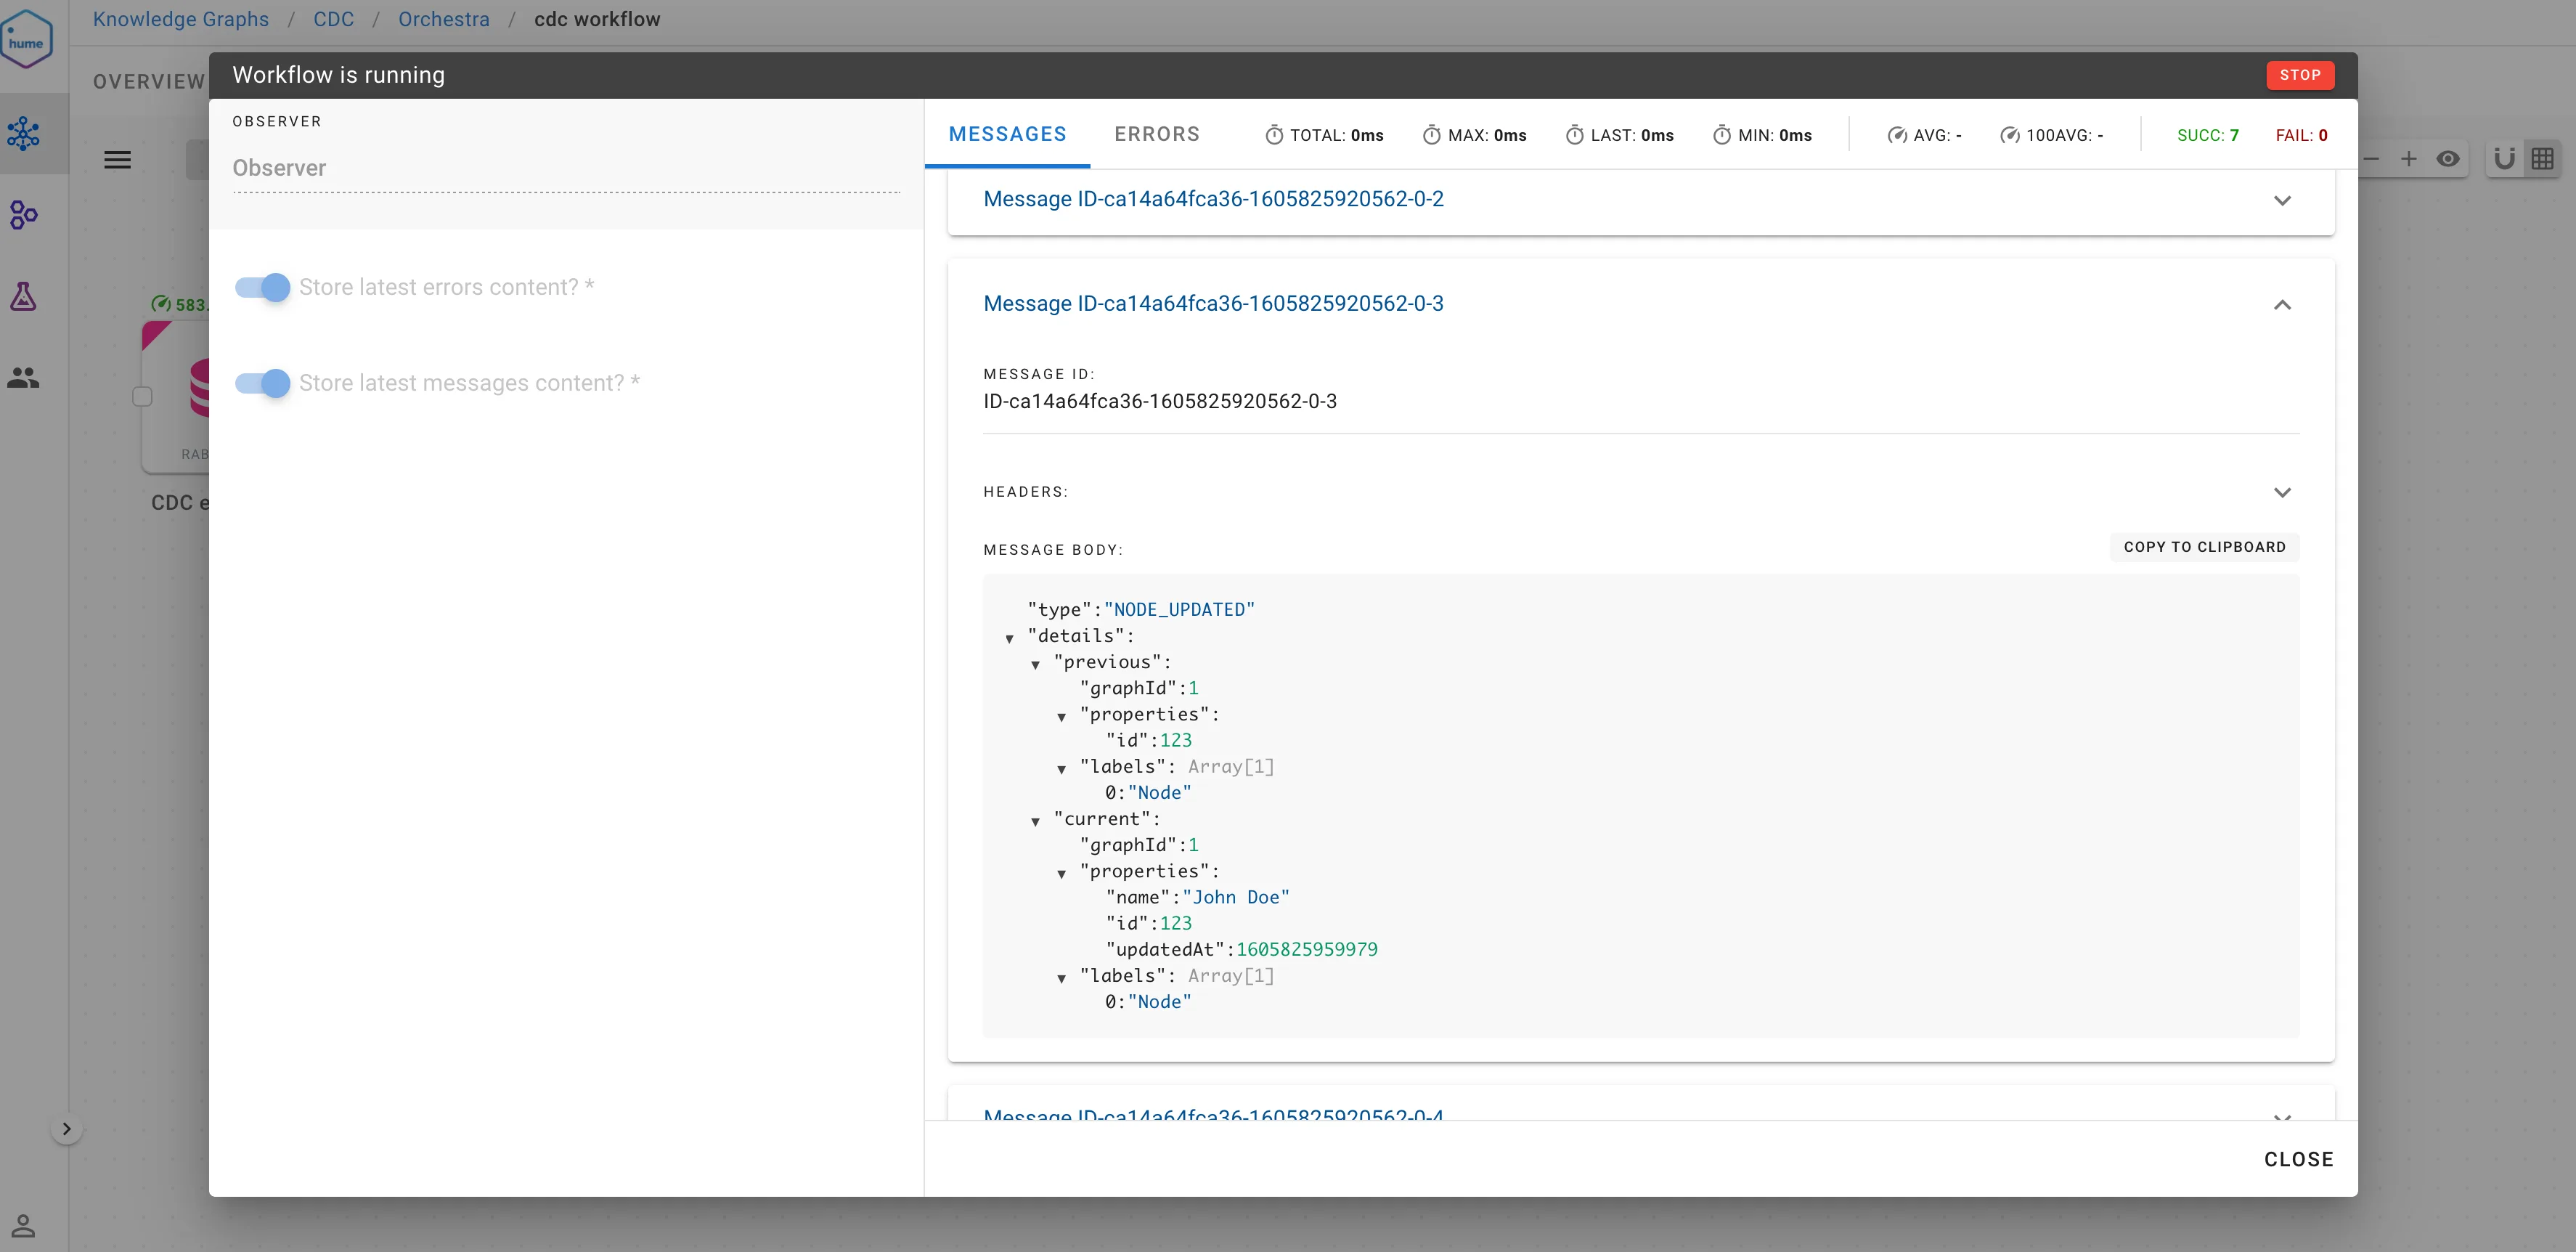
Task: Click the zoom in plus icon
Action: pos(2409,159)
